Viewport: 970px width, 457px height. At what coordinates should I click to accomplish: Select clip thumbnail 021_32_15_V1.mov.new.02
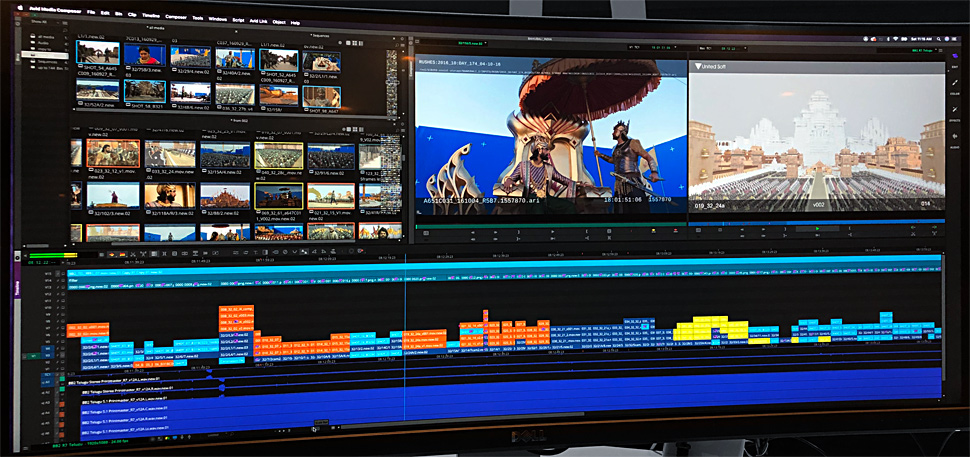click(331, 195)
